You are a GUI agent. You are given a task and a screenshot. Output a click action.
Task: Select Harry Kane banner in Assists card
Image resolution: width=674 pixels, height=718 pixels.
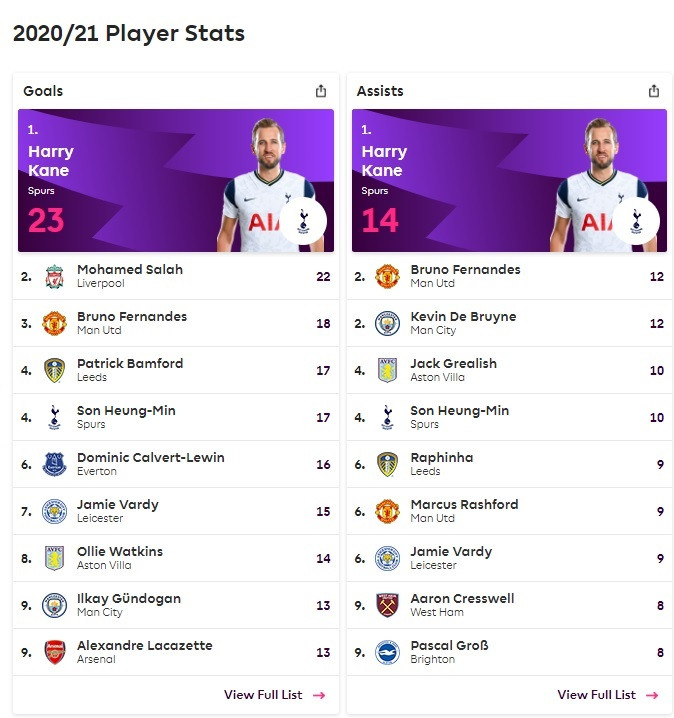click(x=509, y=180)
